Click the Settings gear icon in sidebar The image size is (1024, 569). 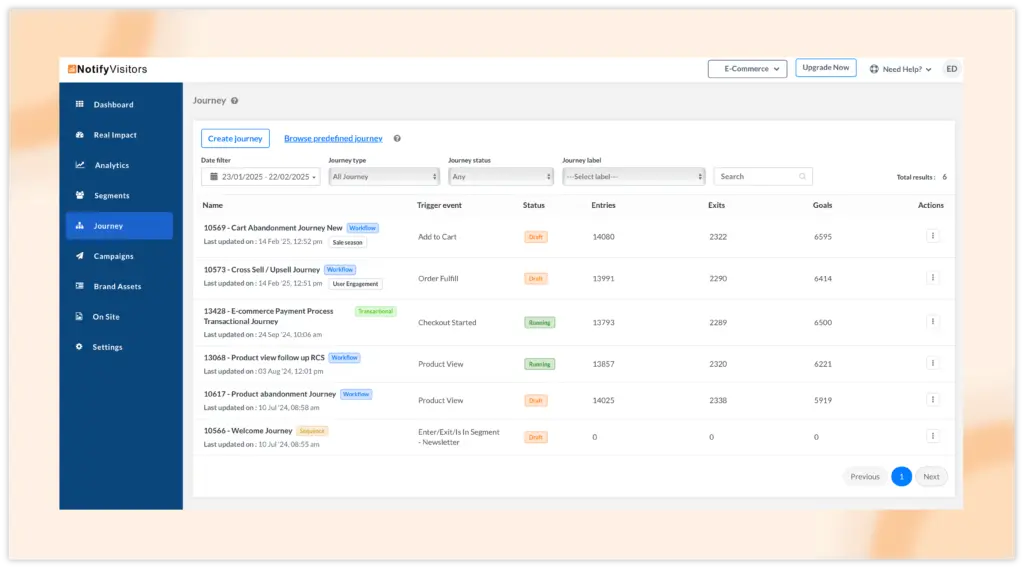click(80, 347)
